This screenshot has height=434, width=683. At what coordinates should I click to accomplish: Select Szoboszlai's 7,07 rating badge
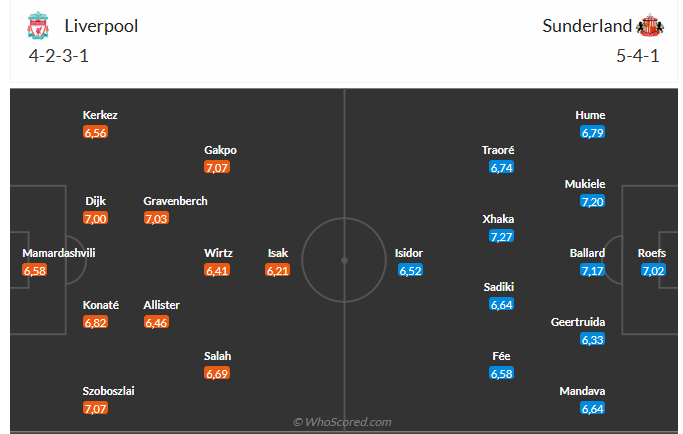click(96, 408)
